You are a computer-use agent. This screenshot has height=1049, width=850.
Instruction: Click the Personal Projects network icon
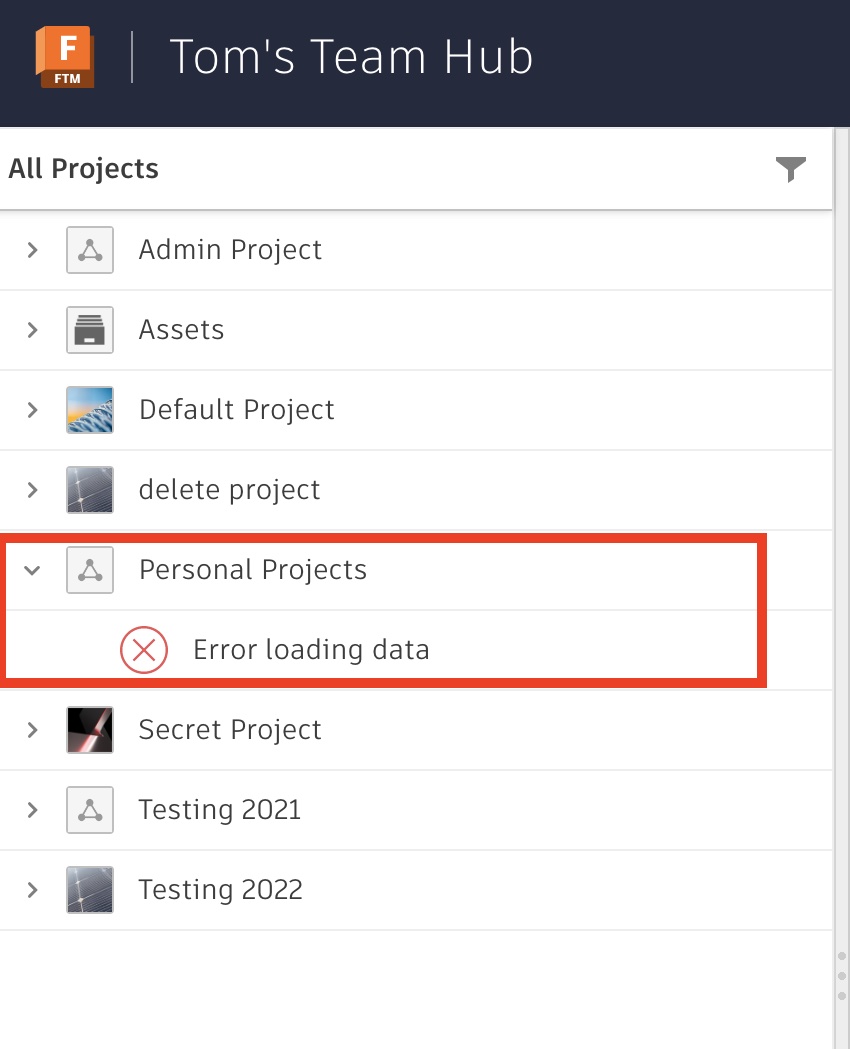pyautogui.click(x=90, y=570)
